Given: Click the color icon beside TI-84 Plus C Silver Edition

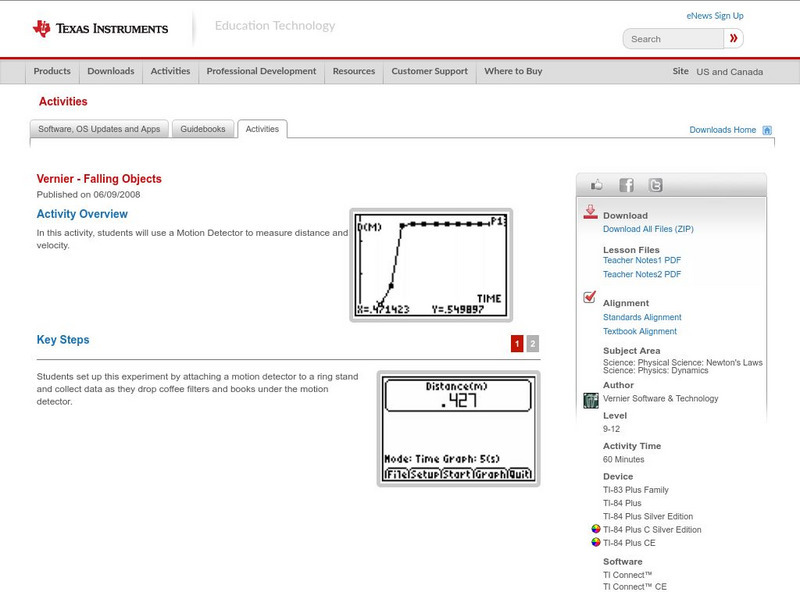Looking at the screenshot, I should tap(595, 529).
